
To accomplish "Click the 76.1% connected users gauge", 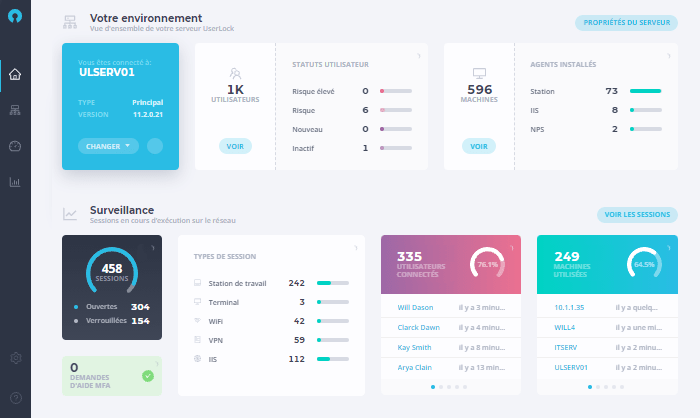I will point(487,264).
